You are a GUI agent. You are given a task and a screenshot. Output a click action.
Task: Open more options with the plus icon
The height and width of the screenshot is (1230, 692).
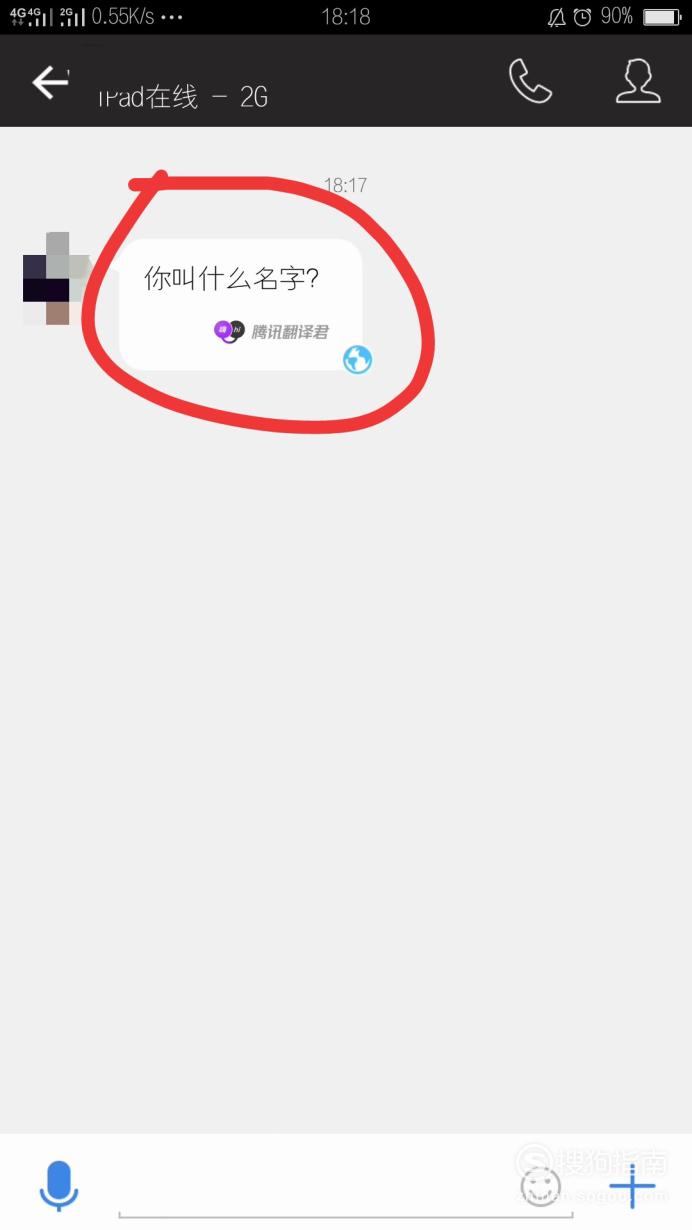pos(632,1187)
